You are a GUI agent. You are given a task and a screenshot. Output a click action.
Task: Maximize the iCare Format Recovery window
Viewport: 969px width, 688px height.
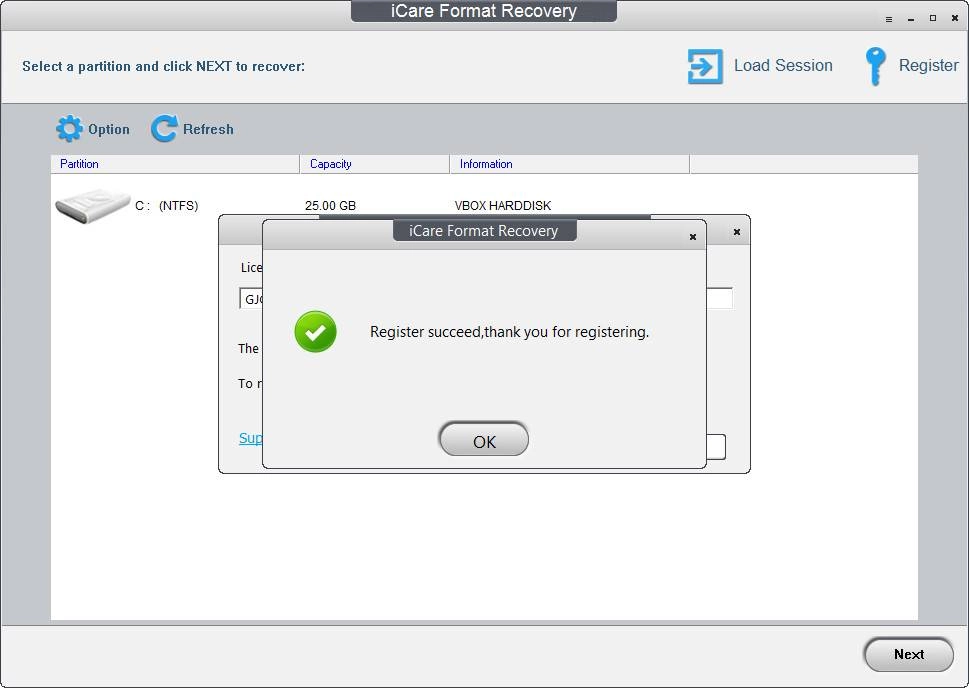933,19
